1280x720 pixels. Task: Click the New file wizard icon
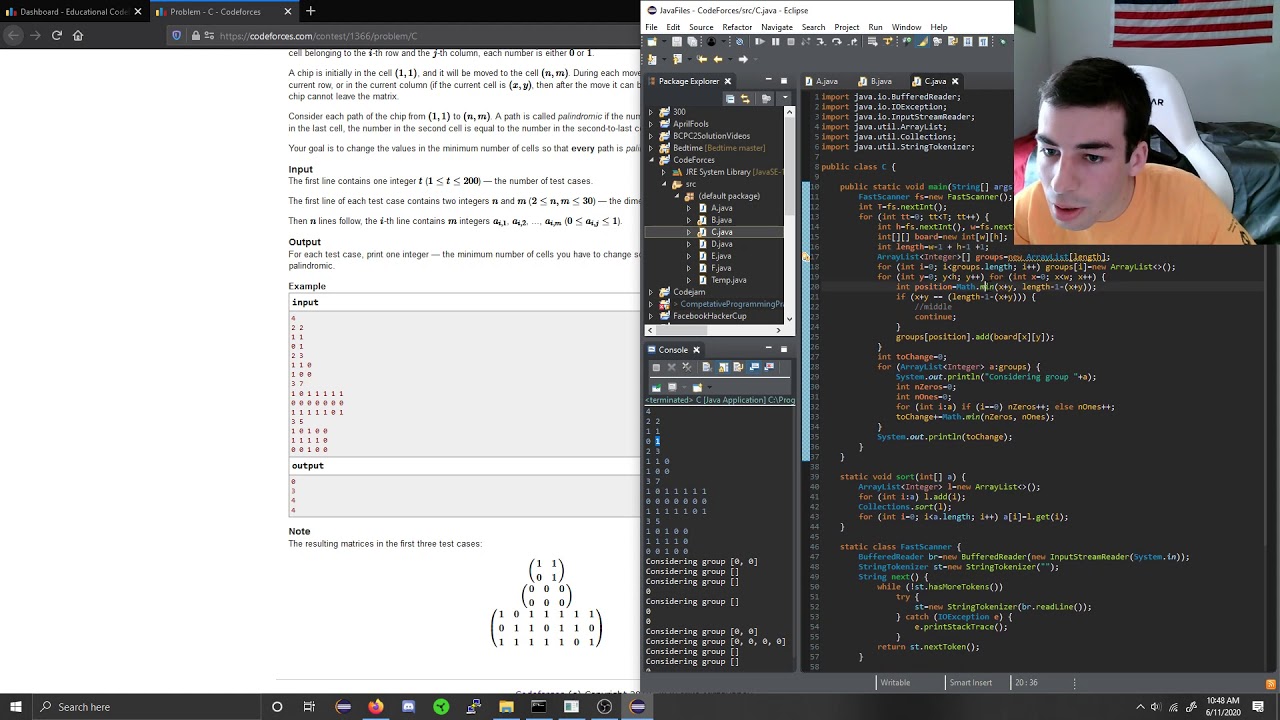652,41
